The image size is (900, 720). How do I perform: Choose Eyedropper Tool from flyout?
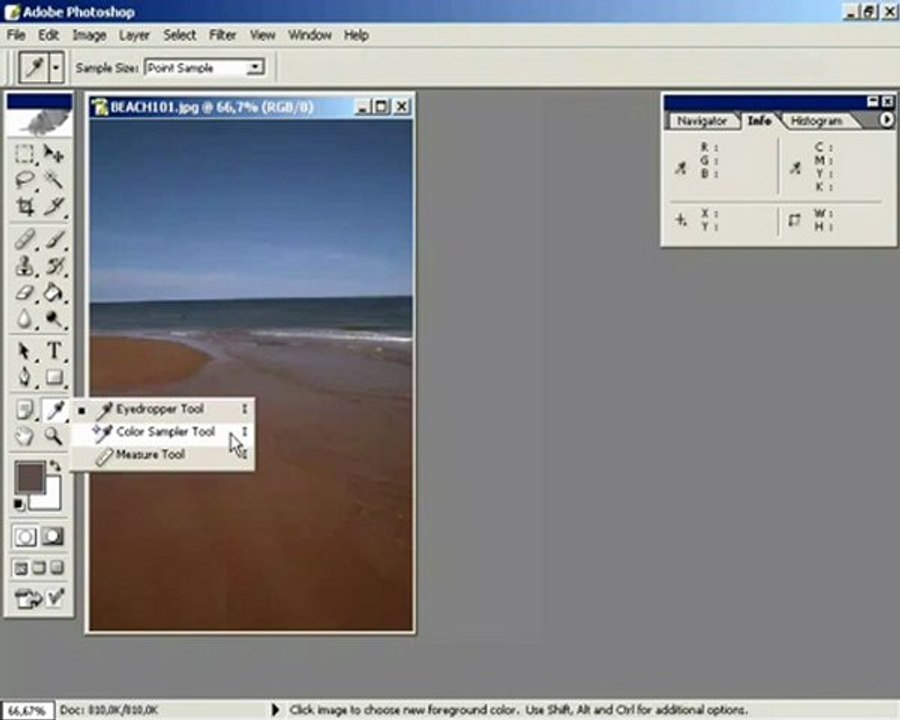point(162,409)
